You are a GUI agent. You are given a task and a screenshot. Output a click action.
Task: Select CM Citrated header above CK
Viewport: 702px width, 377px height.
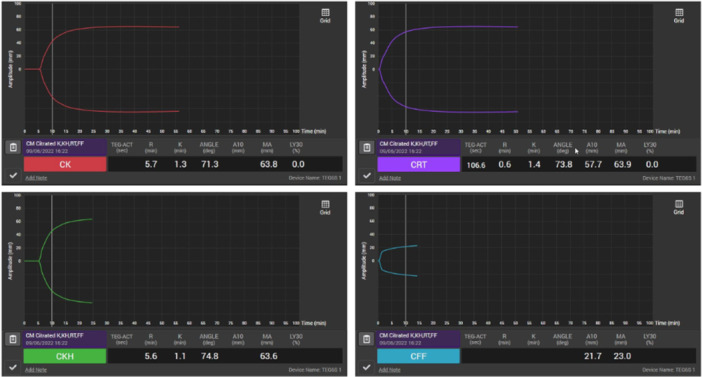point(65,147)
